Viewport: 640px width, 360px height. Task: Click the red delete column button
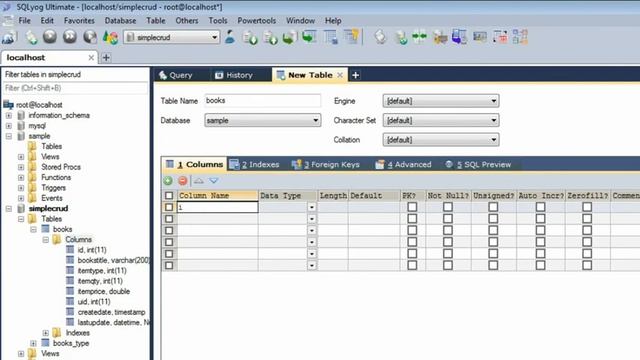pos(183,181)
